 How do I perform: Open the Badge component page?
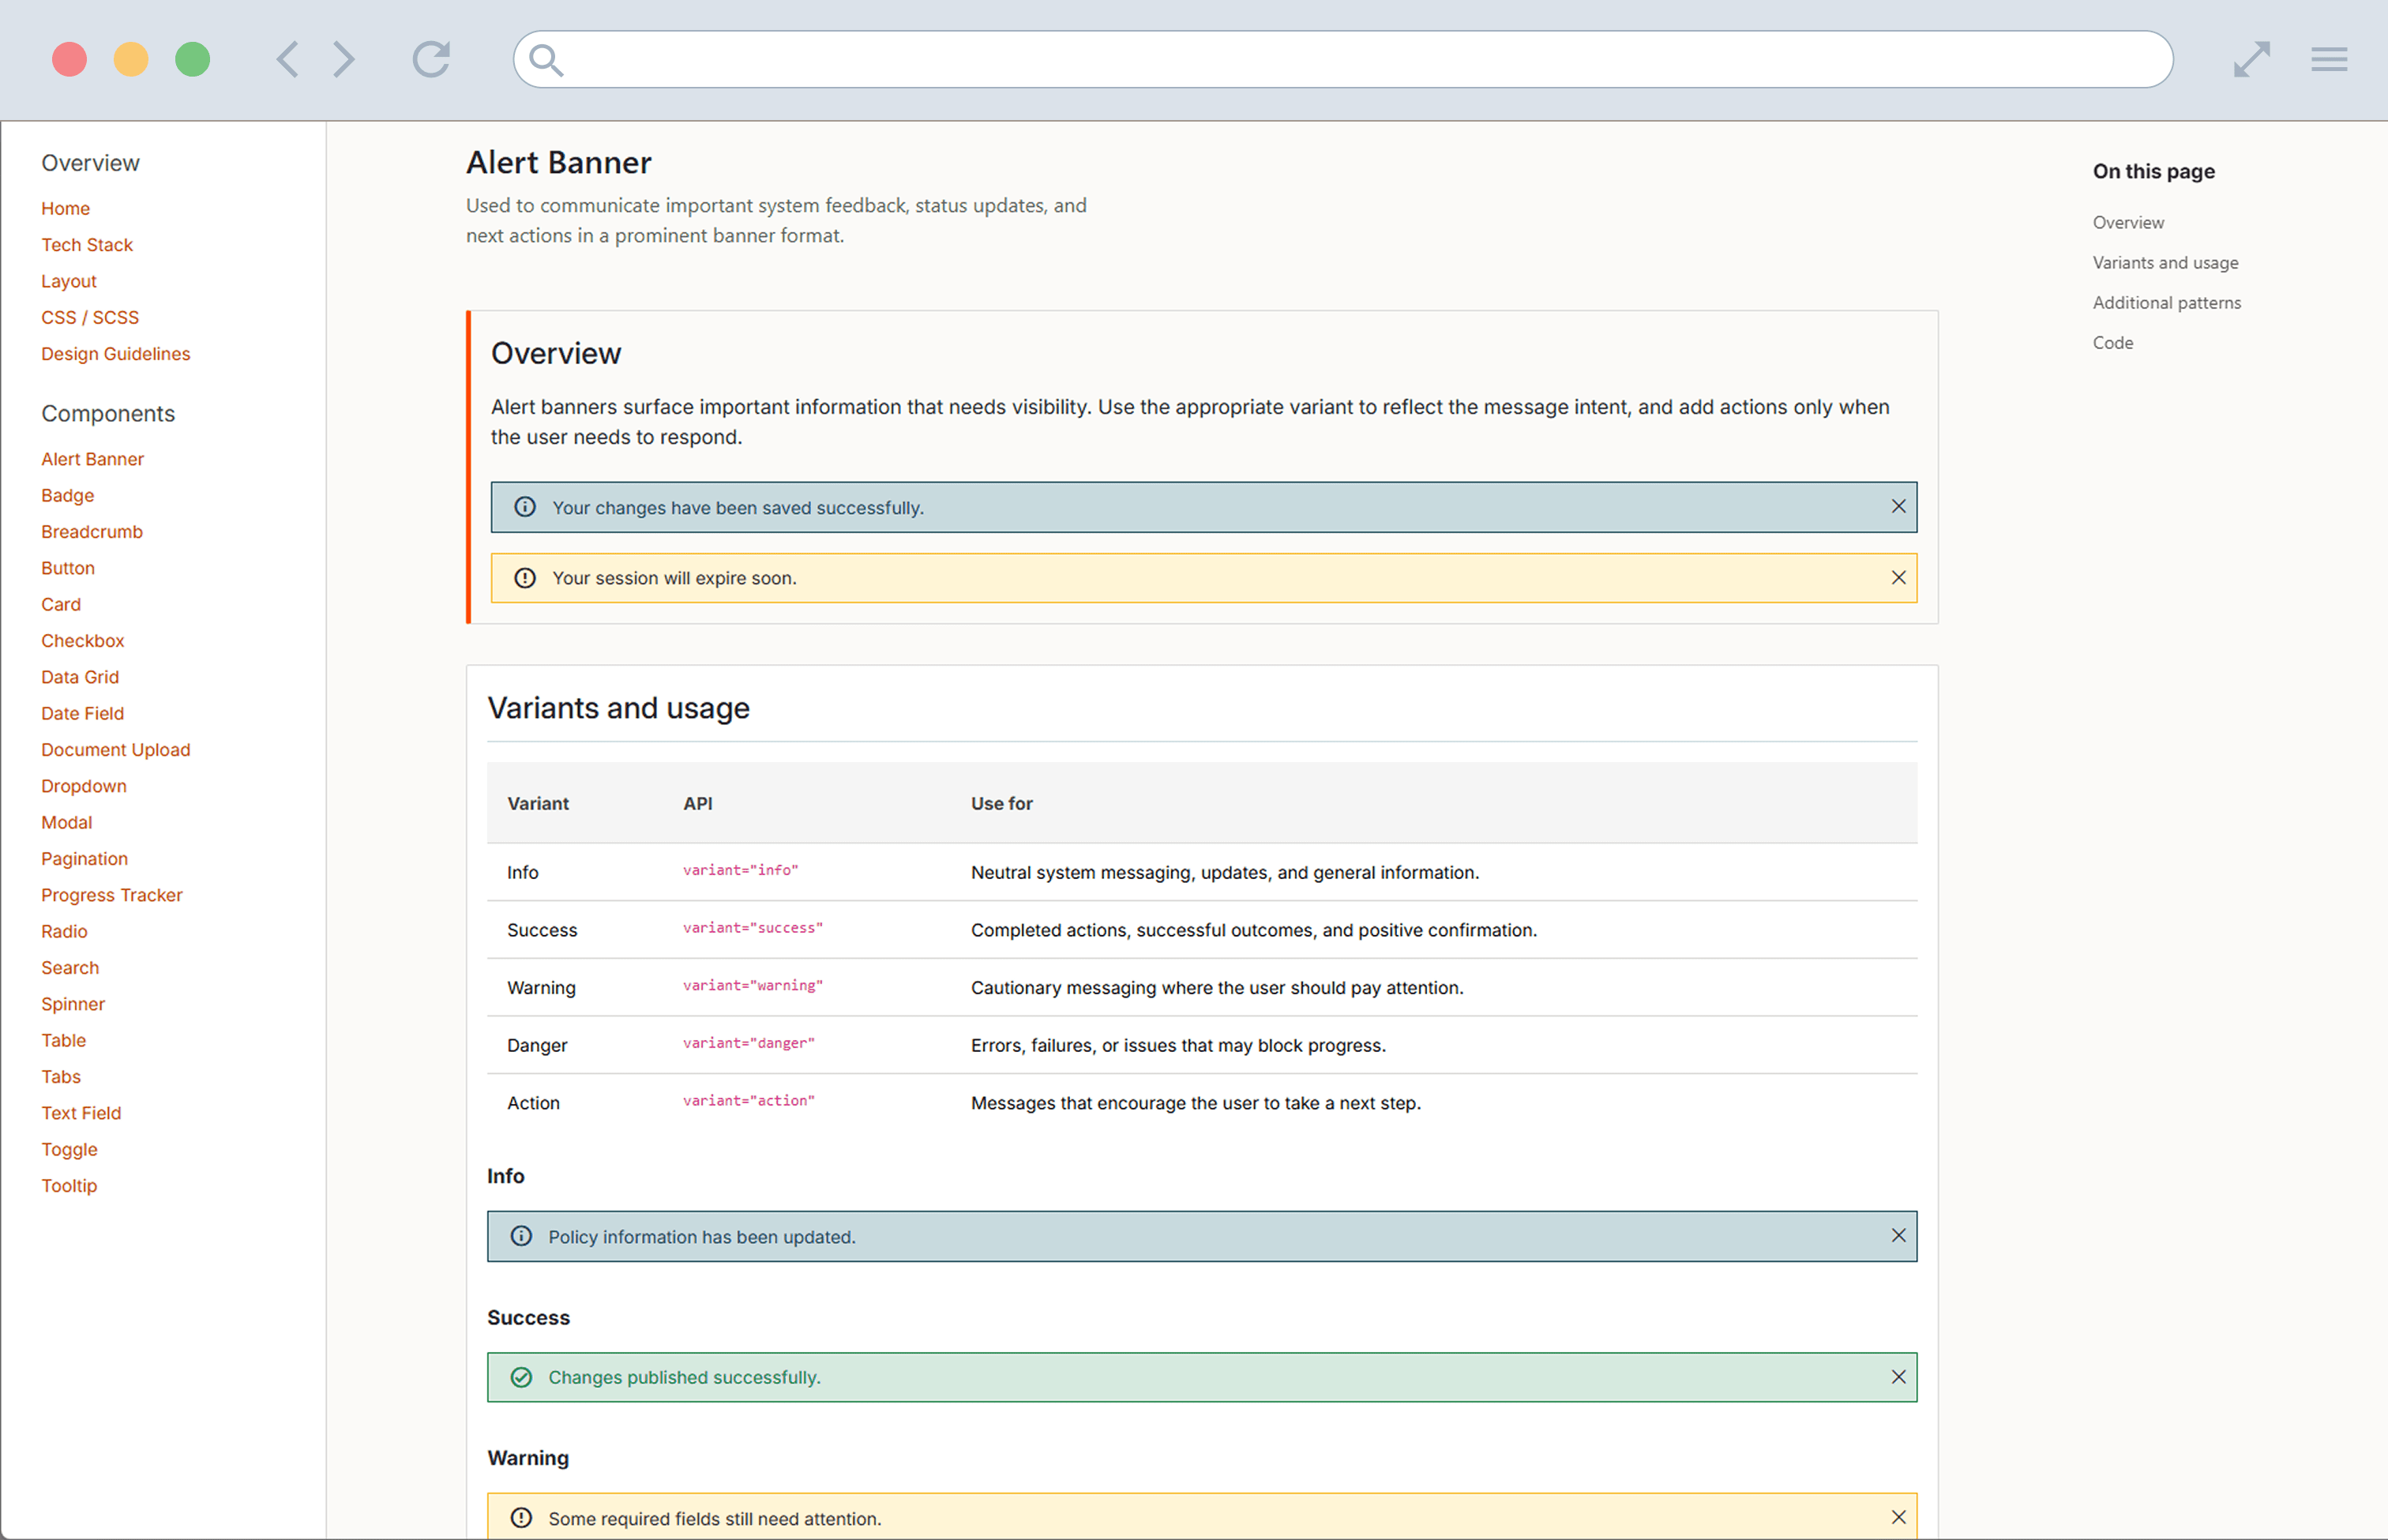pos(68,495)
